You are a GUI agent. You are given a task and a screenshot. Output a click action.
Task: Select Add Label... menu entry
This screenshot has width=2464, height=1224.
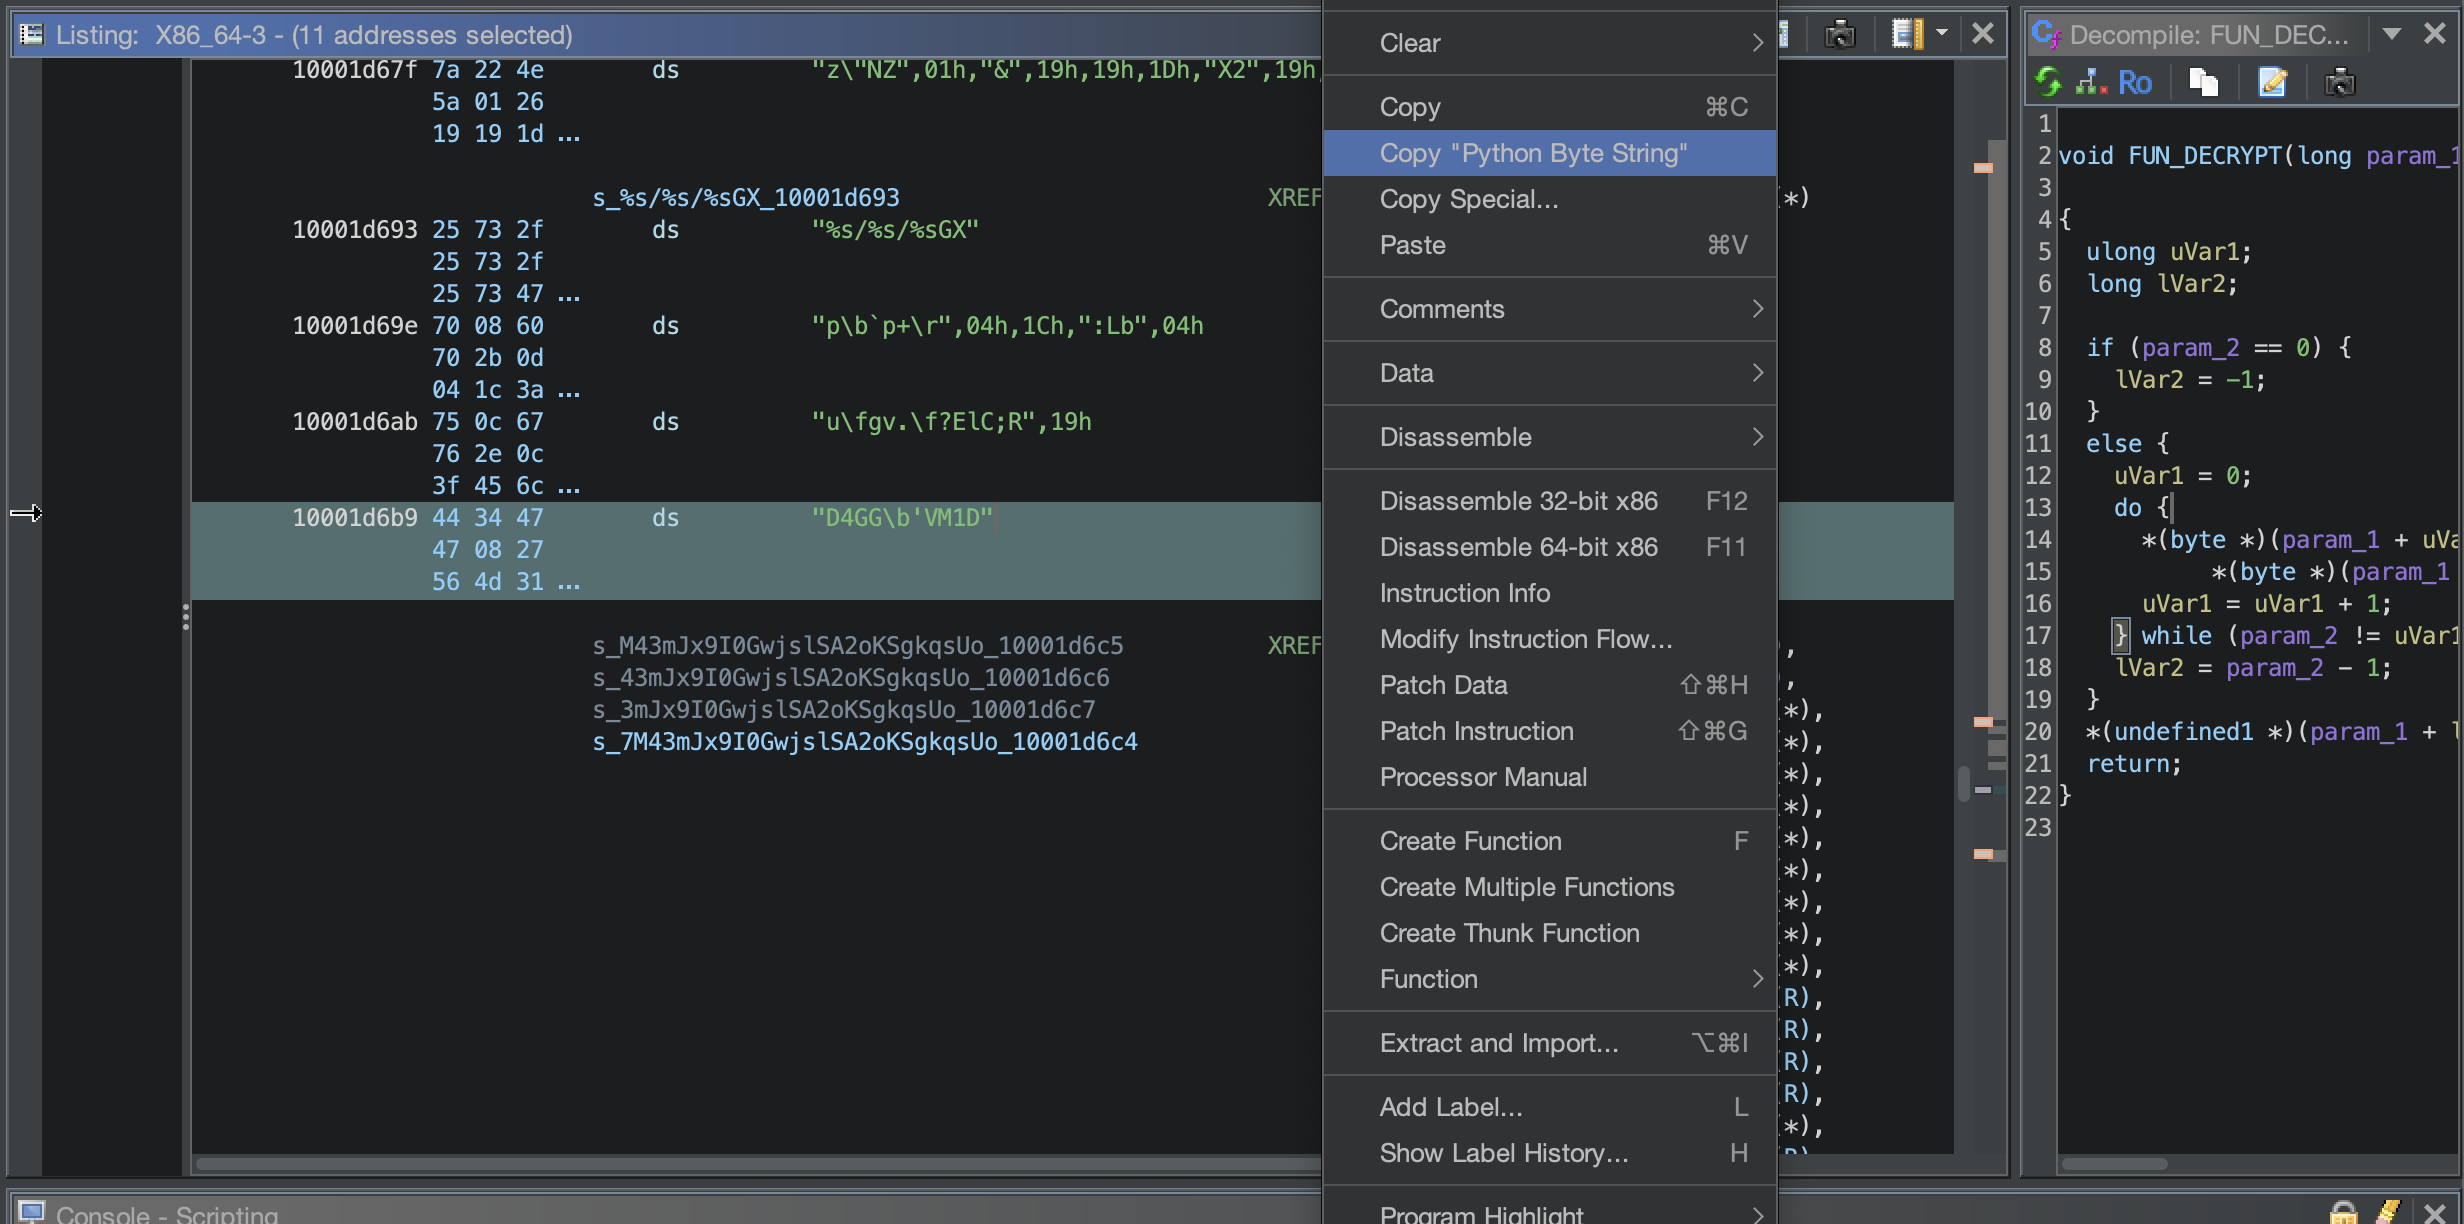[1549, 1107]
